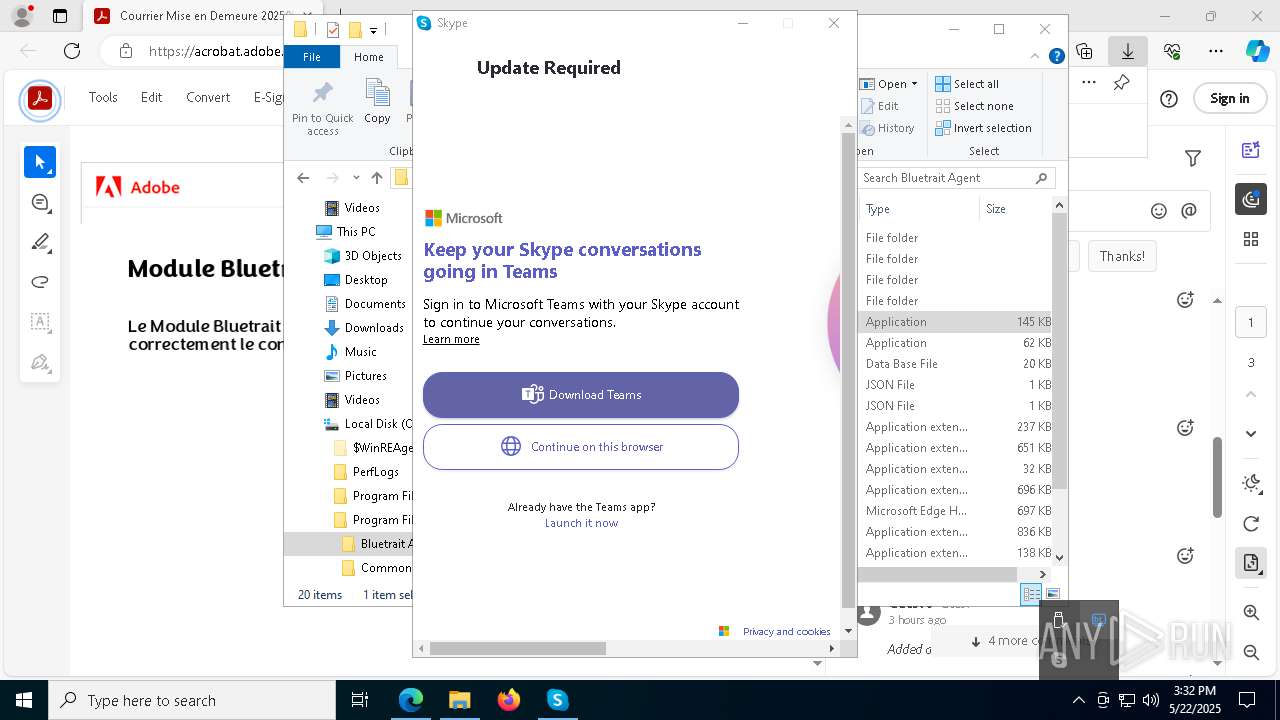Open Edge settings and more menu
The width and height of the screenshot is (1280, 720).
[1216, 51]
